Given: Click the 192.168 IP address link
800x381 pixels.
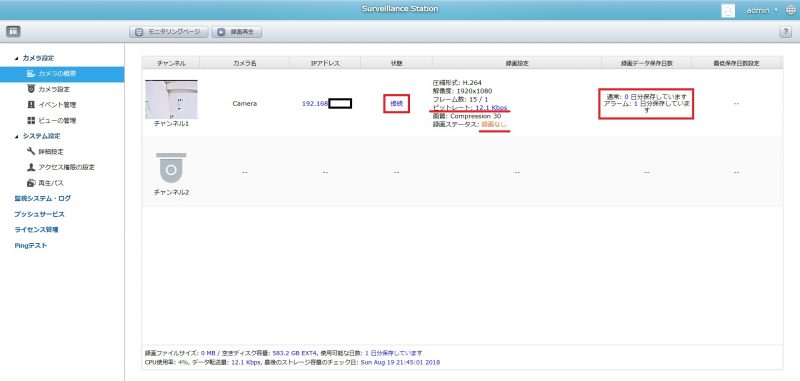Looking at the screenshot, I should tap(315, 104).
